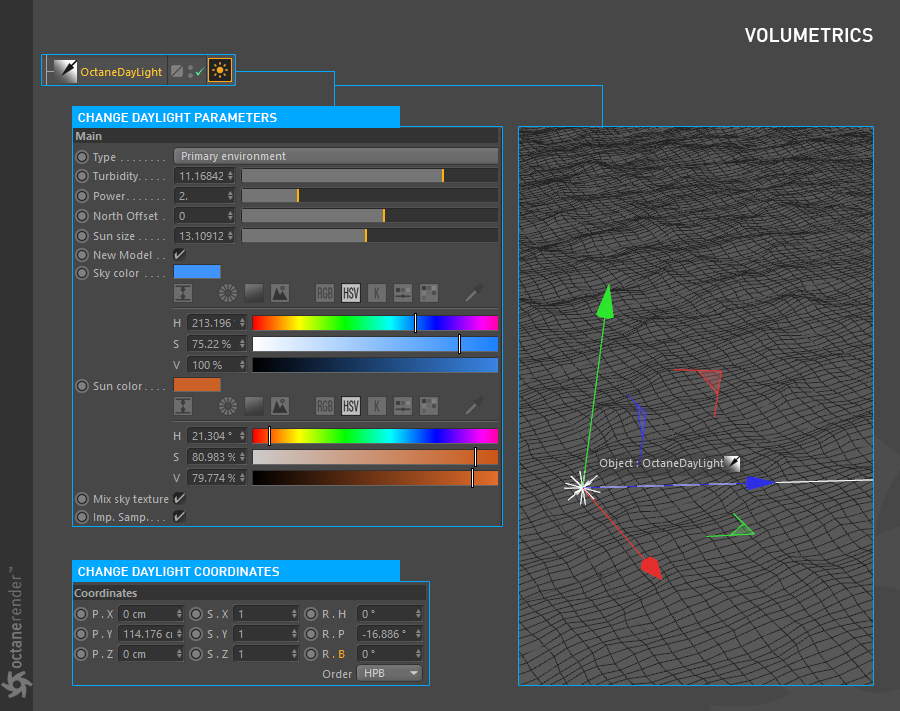Select Sun color spectrum mode icon

(254, 406)
